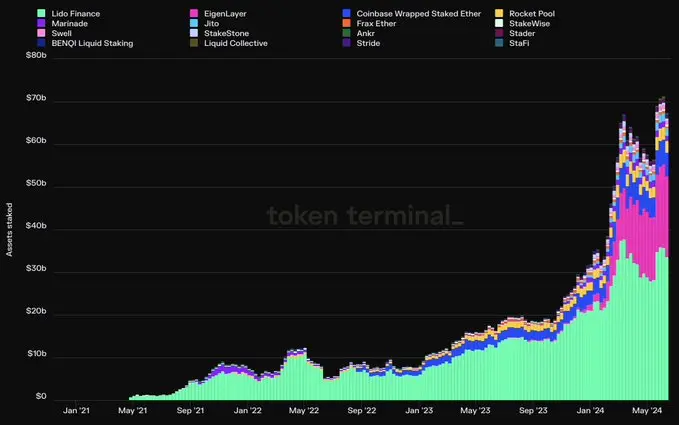Viewport: 679px width, 425px height.
Task: Select the 'EigenLayer' legend label
Action: click(225, 14)
